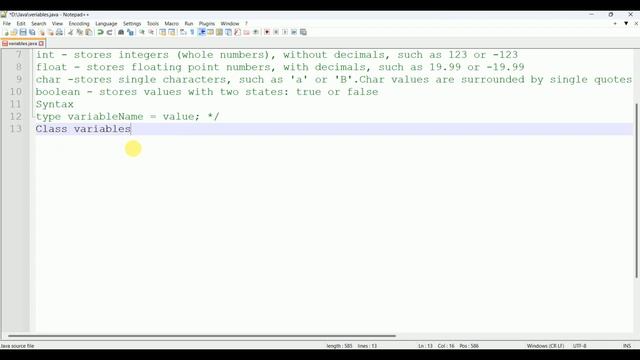This screenshot has height=360, width=640.
Task: Print the document using toolbar icon
Action: pos(59,32)
